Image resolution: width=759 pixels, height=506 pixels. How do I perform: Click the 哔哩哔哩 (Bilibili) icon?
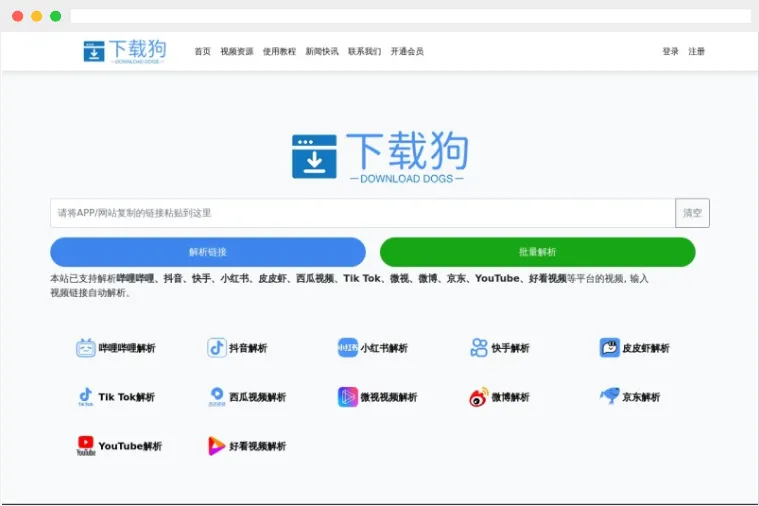pyautogui.click(x=86, y=348)
